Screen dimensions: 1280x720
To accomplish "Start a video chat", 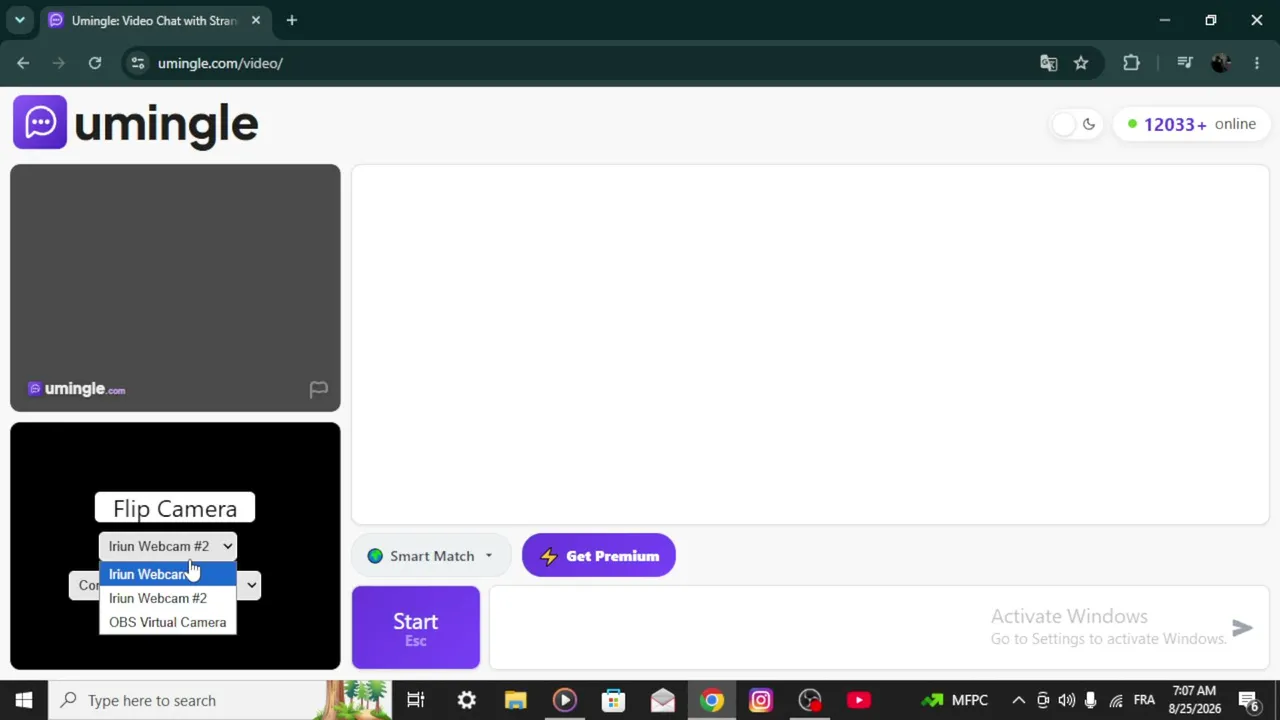I will pyautogui.click(x=416, y=627).
